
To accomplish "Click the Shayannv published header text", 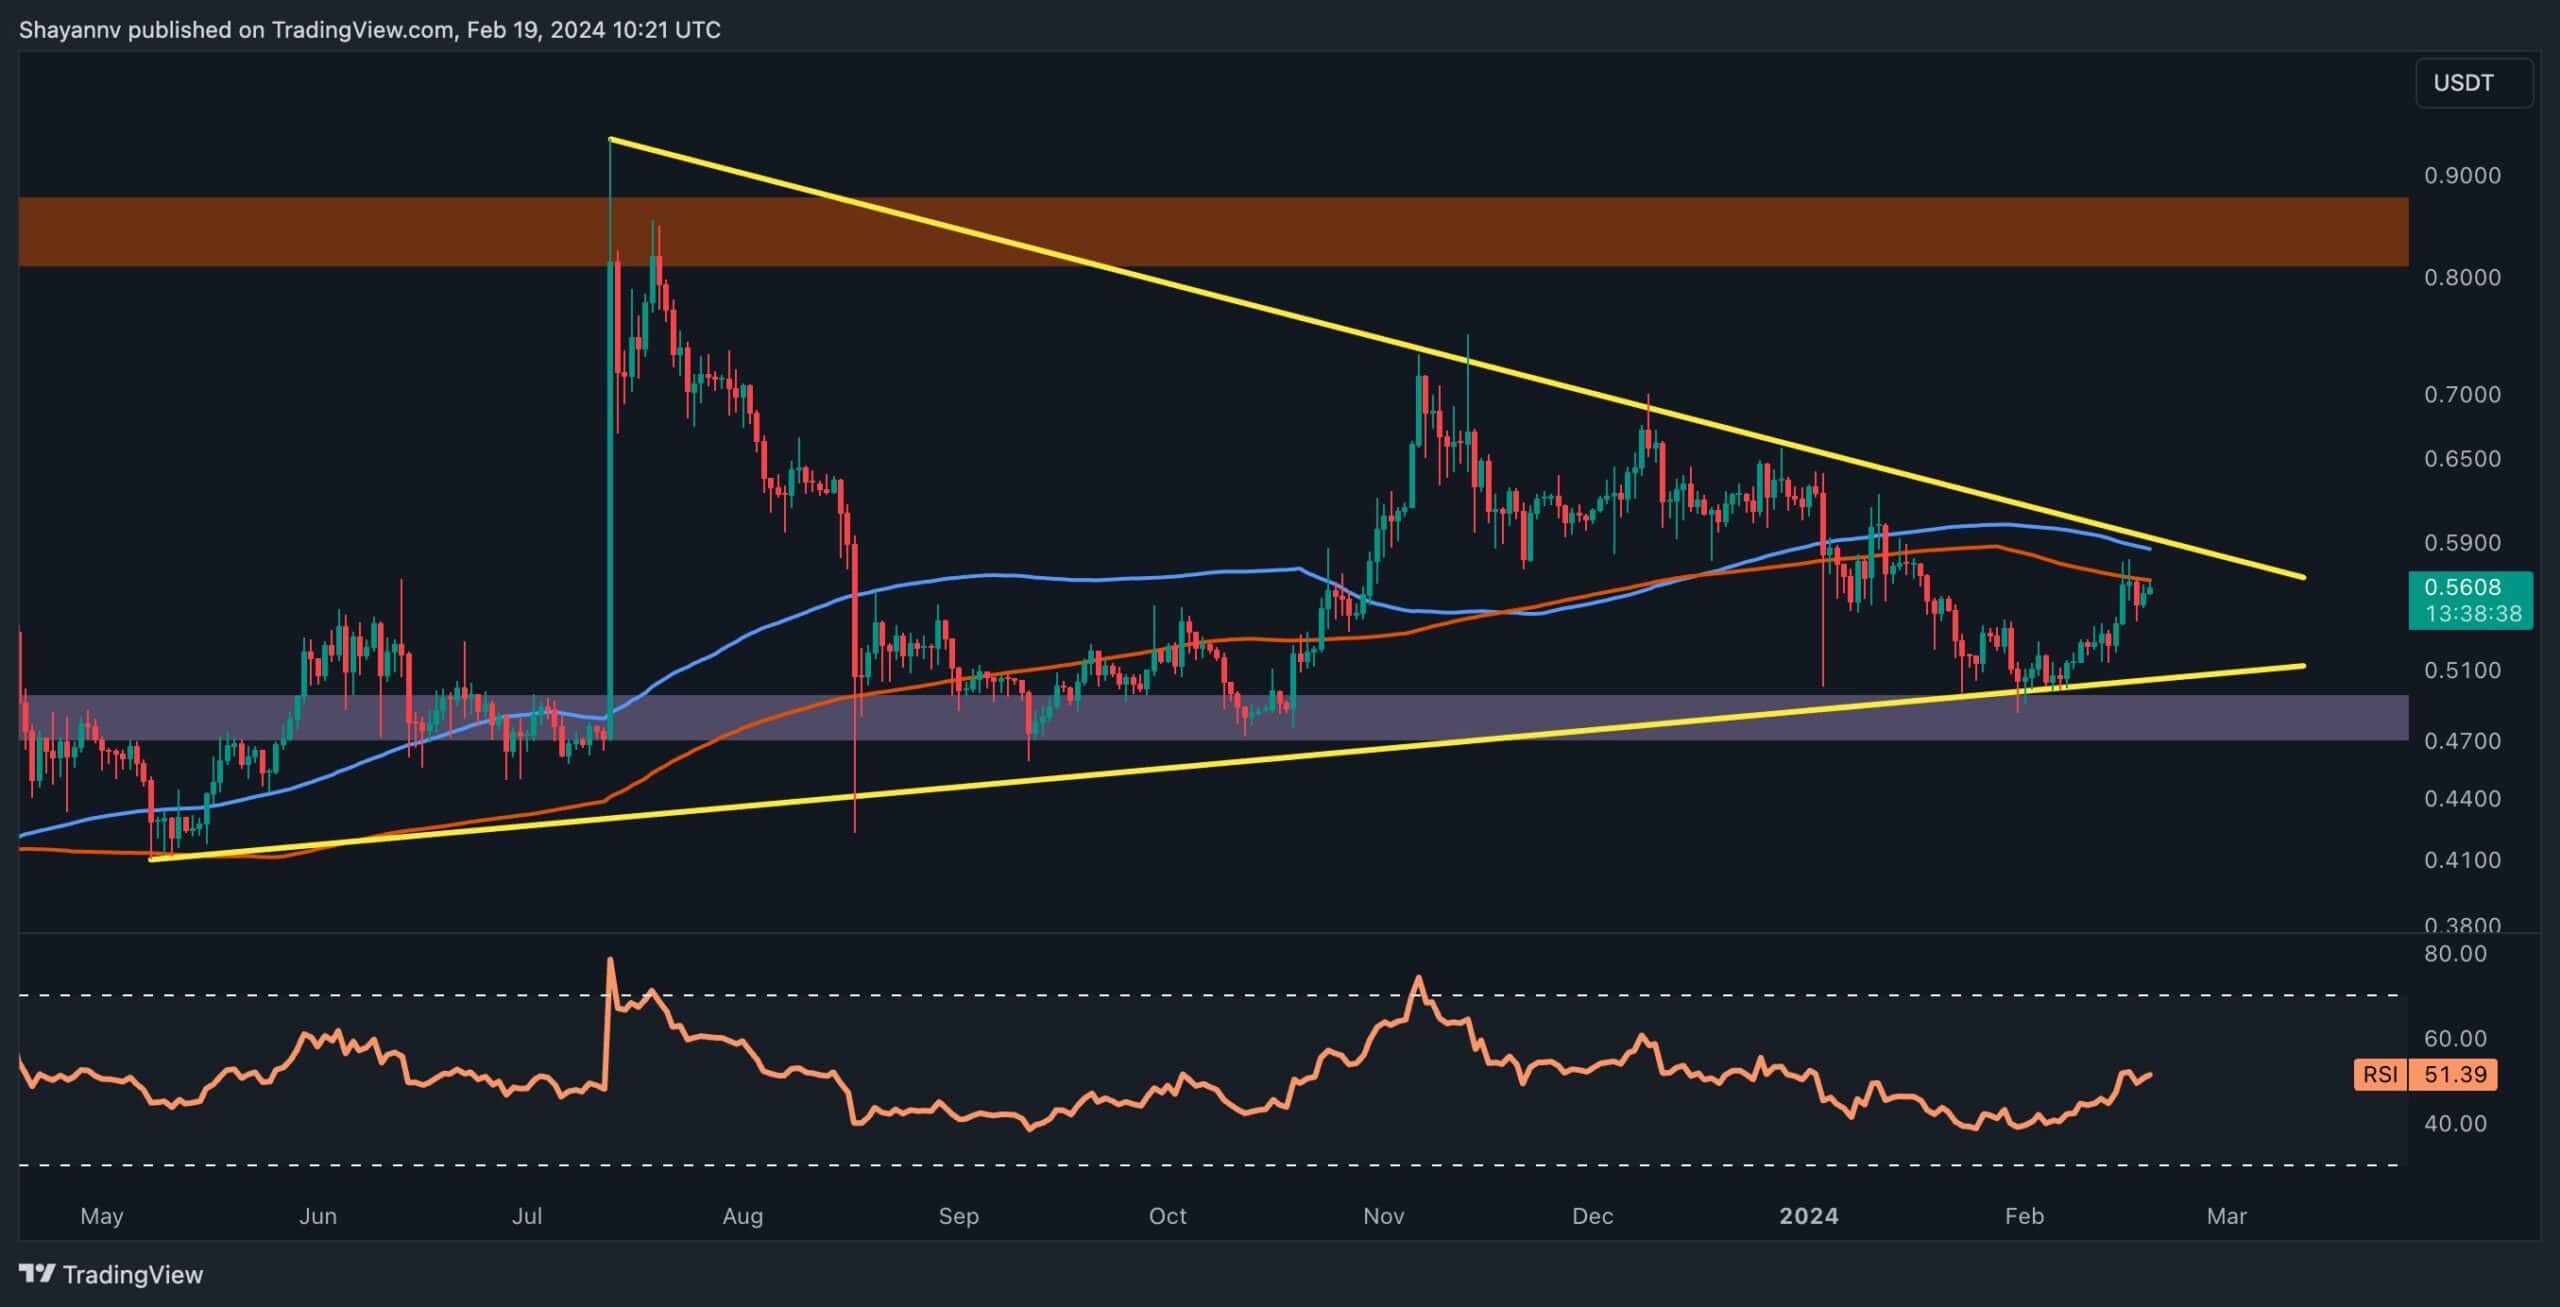I will click(x=370, y=30).
